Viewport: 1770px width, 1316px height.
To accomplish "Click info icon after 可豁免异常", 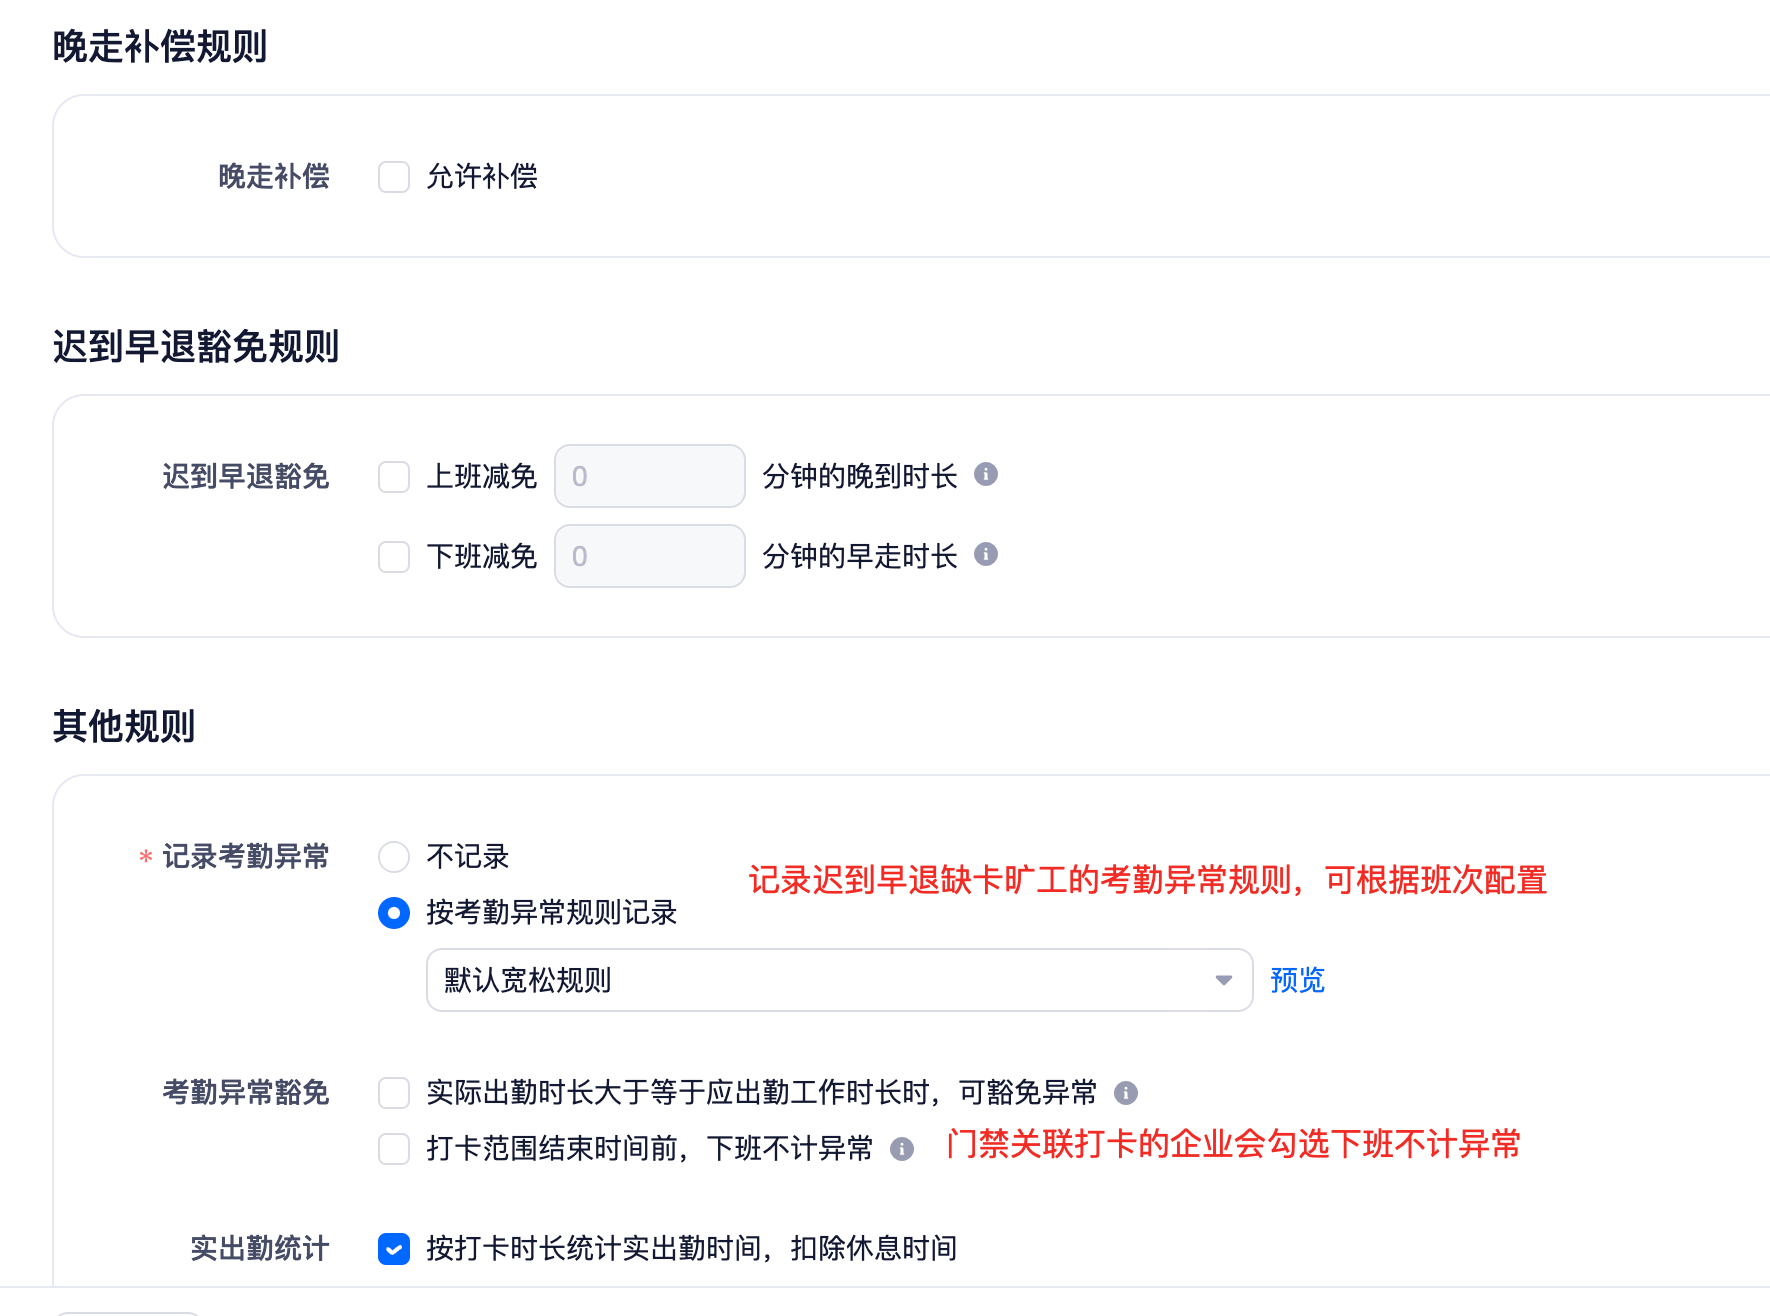I will click(1126, 1093).
